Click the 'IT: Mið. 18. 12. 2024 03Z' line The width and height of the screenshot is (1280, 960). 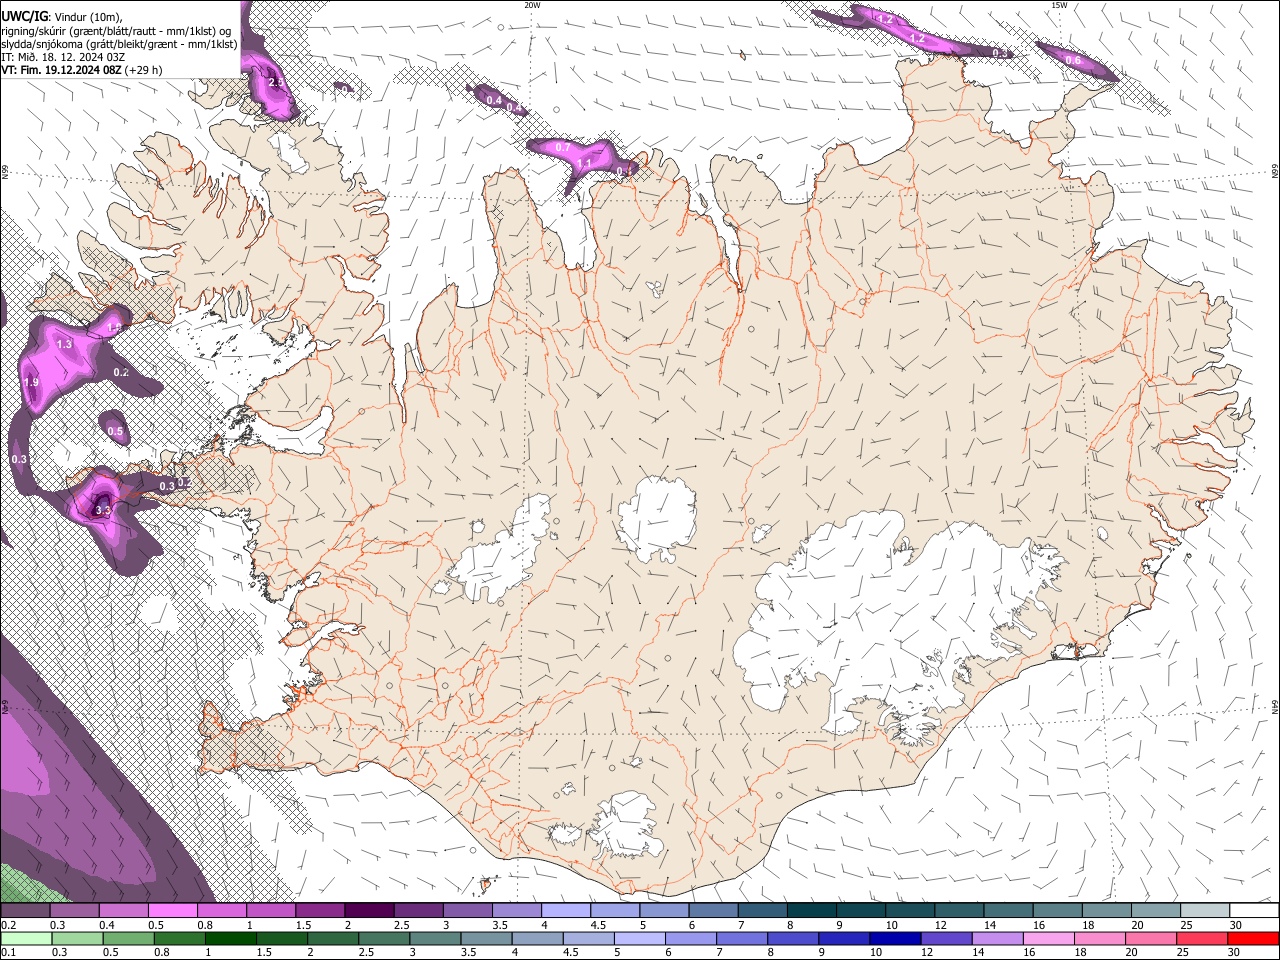pyautogui.click(x=63, y=57)
